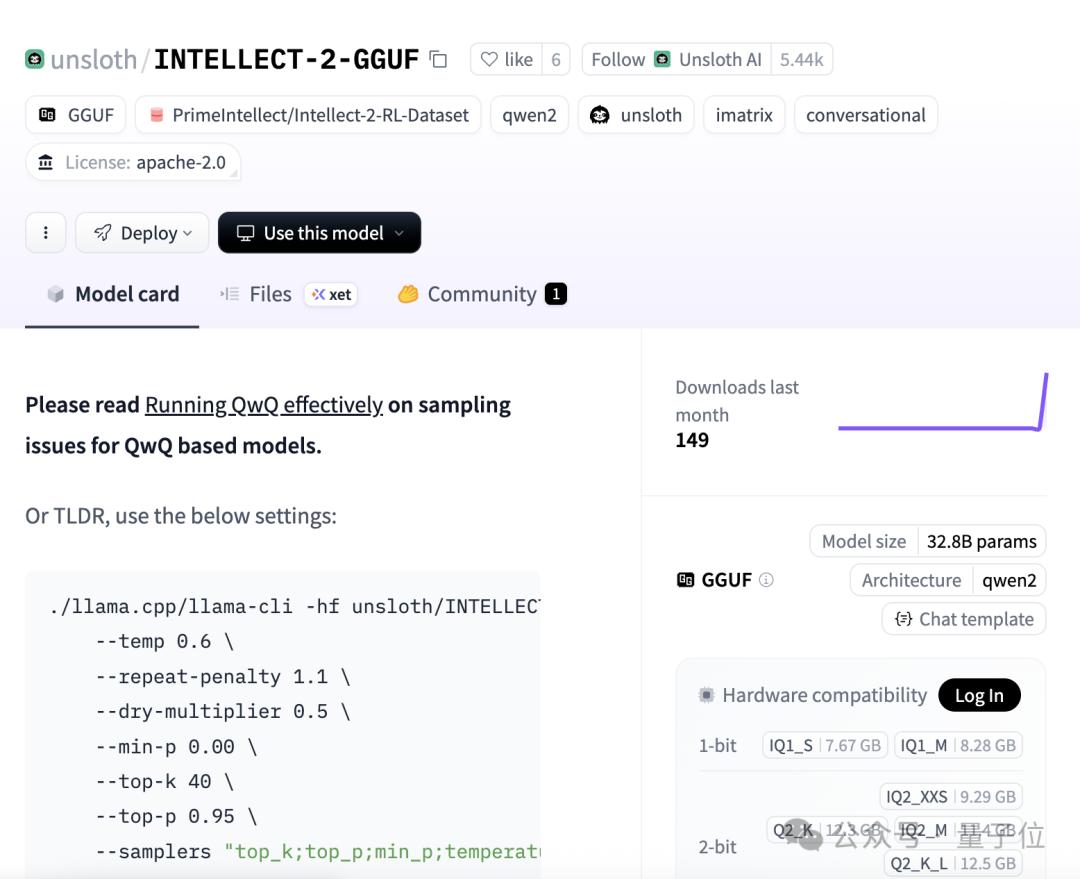Open the Chat template viewer
This screenshot has height=879, width=1080.
pos(964,619)
